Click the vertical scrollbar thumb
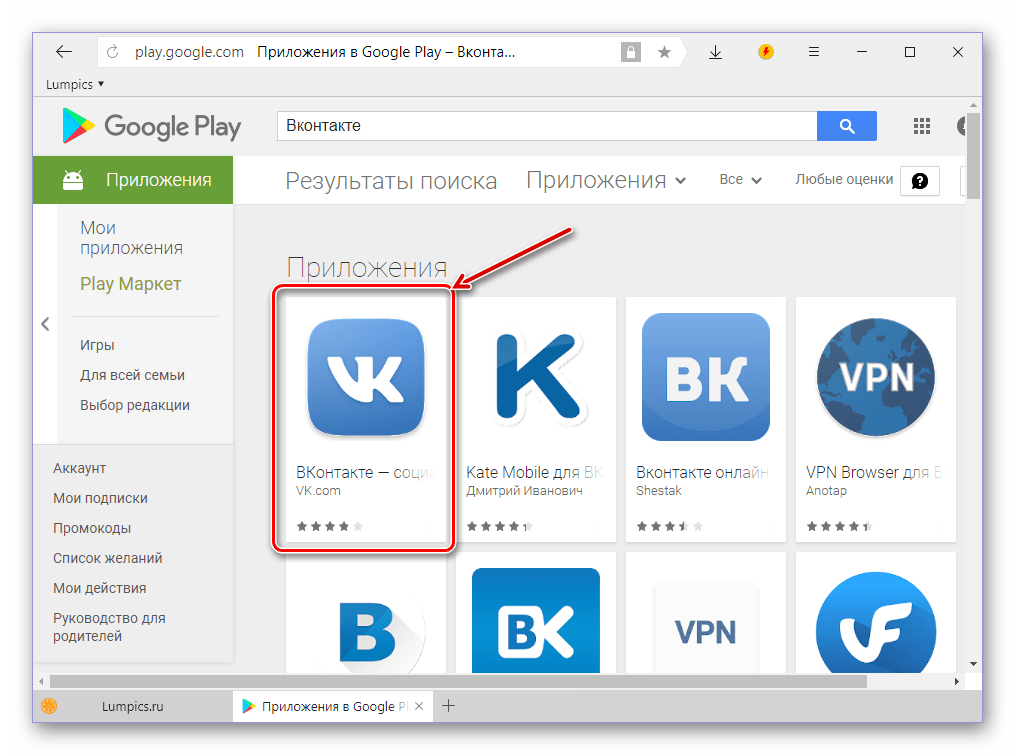 974,155
